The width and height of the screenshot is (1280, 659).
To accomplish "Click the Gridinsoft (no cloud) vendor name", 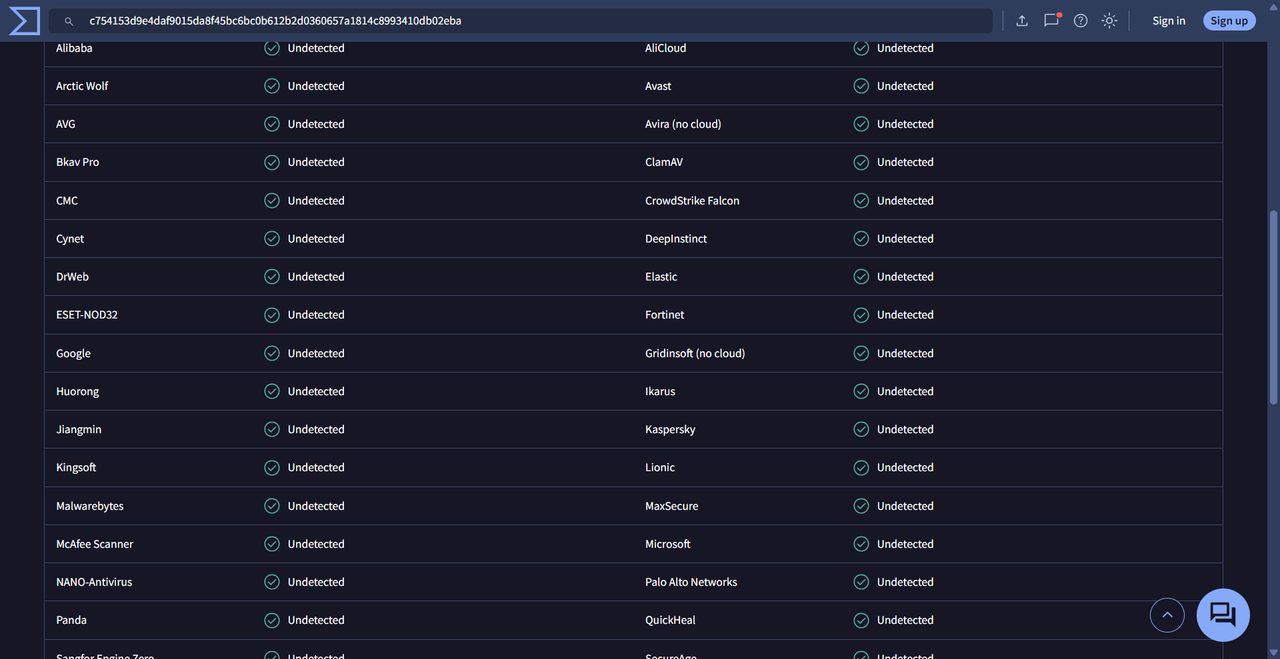I will (x=695, y=353).
